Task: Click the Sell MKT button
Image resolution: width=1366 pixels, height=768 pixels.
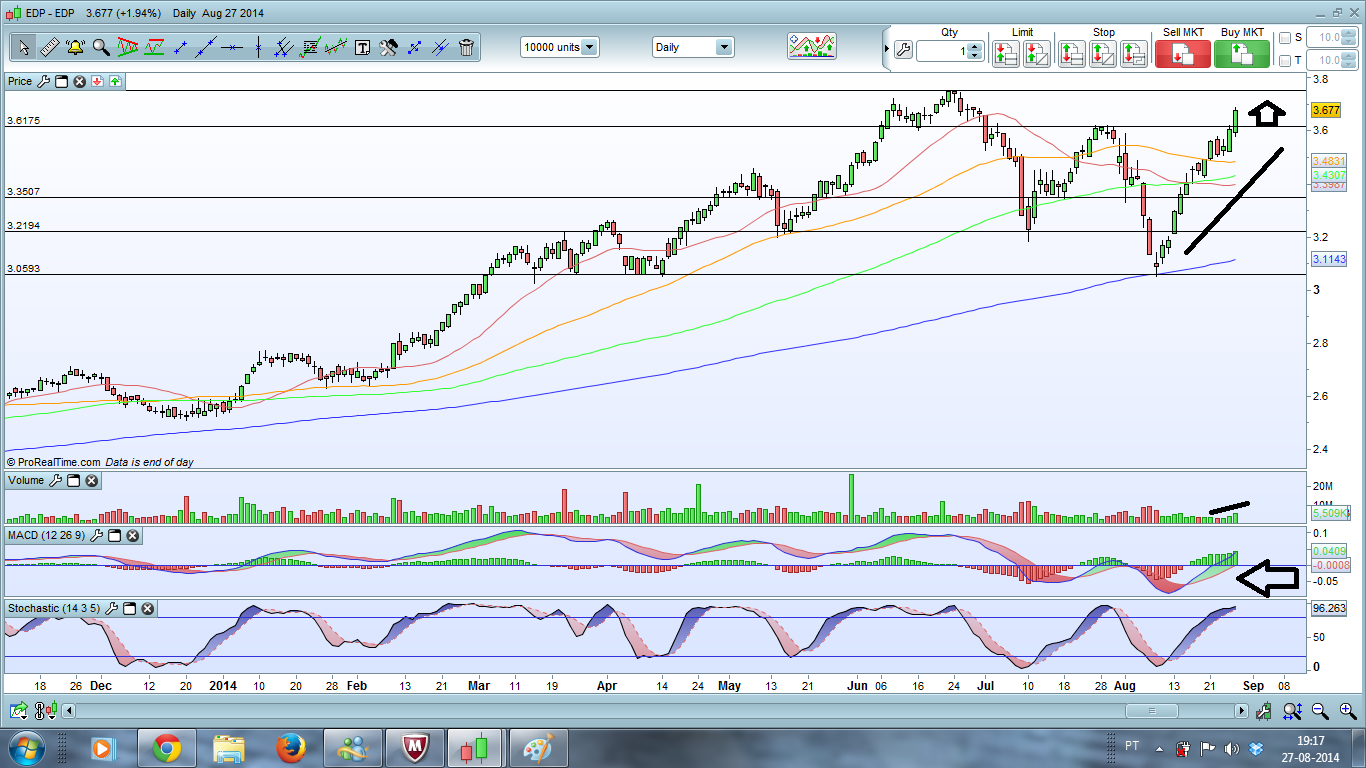Action: click(x=1182, y=53)
